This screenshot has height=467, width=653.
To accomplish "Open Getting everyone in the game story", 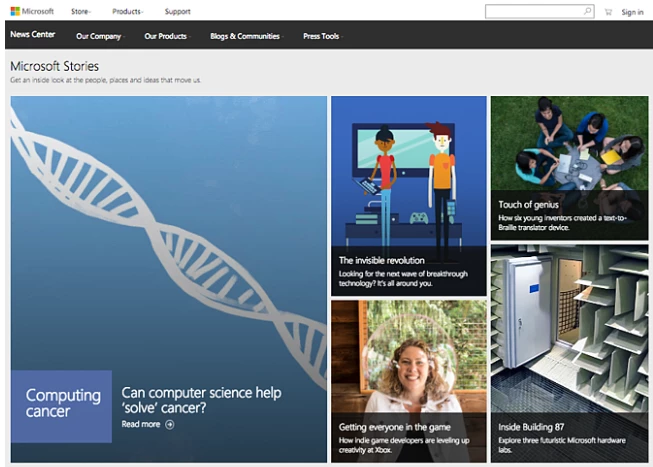I will [394, 427].
